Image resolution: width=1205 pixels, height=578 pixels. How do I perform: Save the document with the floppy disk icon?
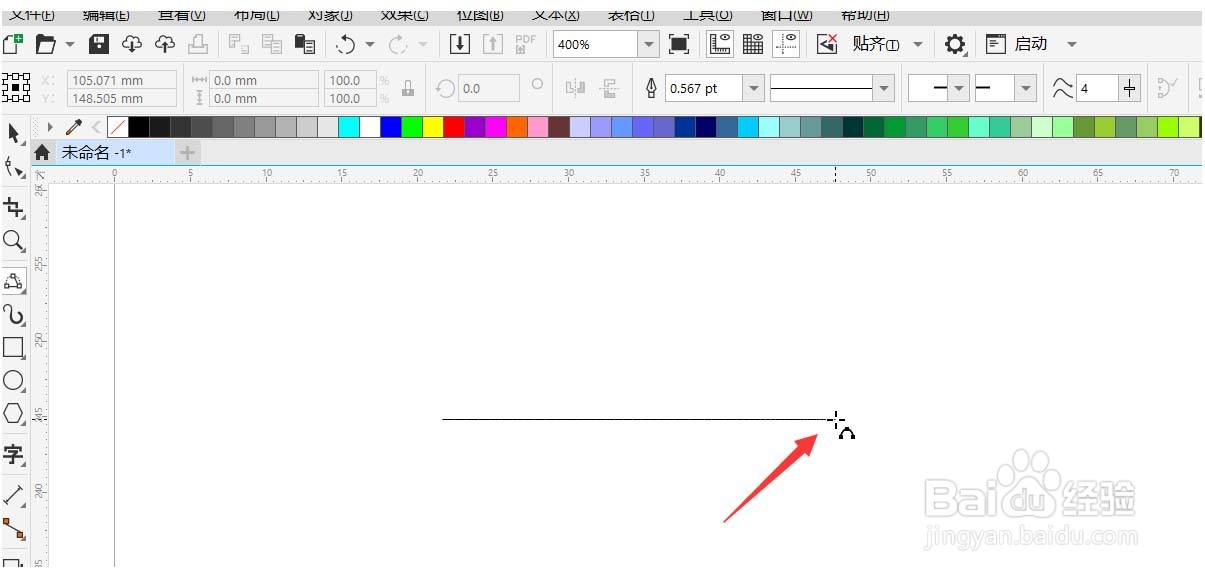[99, 44]
